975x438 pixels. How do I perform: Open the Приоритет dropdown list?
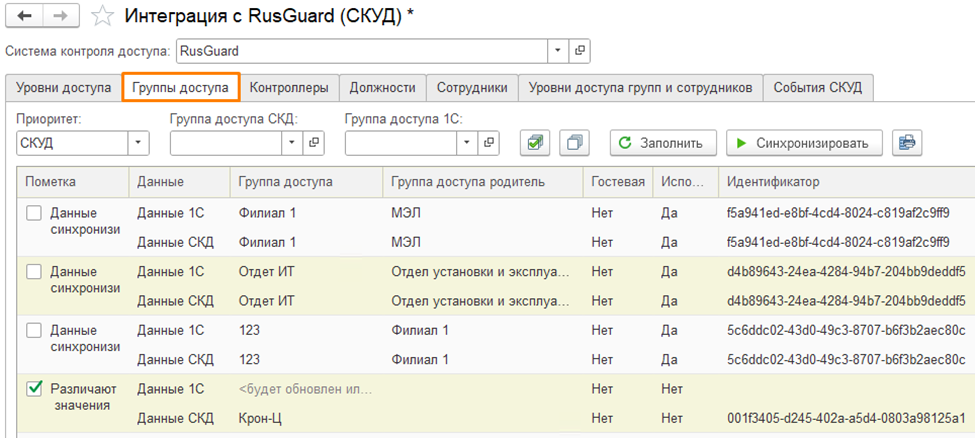tap(138, 143)
